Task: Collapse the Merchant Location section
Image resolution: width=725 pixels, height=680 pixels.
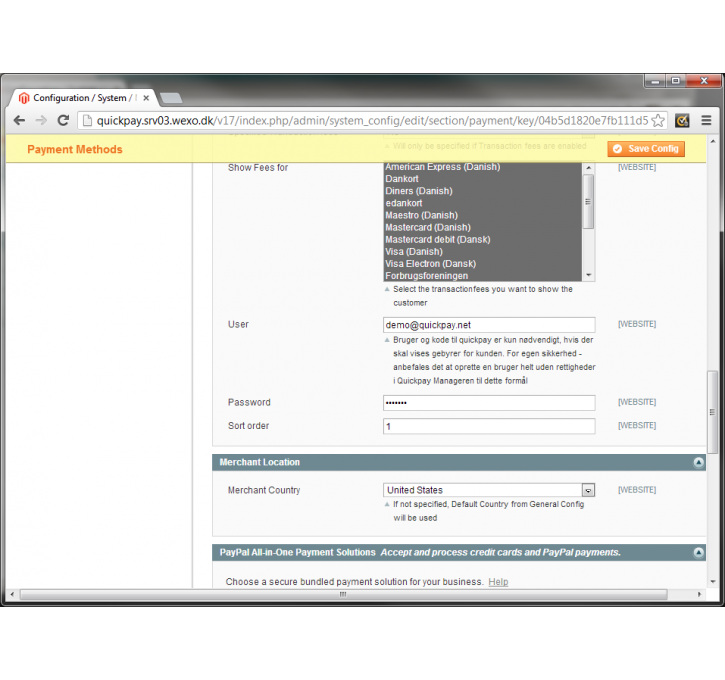Action: tap(698, 462)
